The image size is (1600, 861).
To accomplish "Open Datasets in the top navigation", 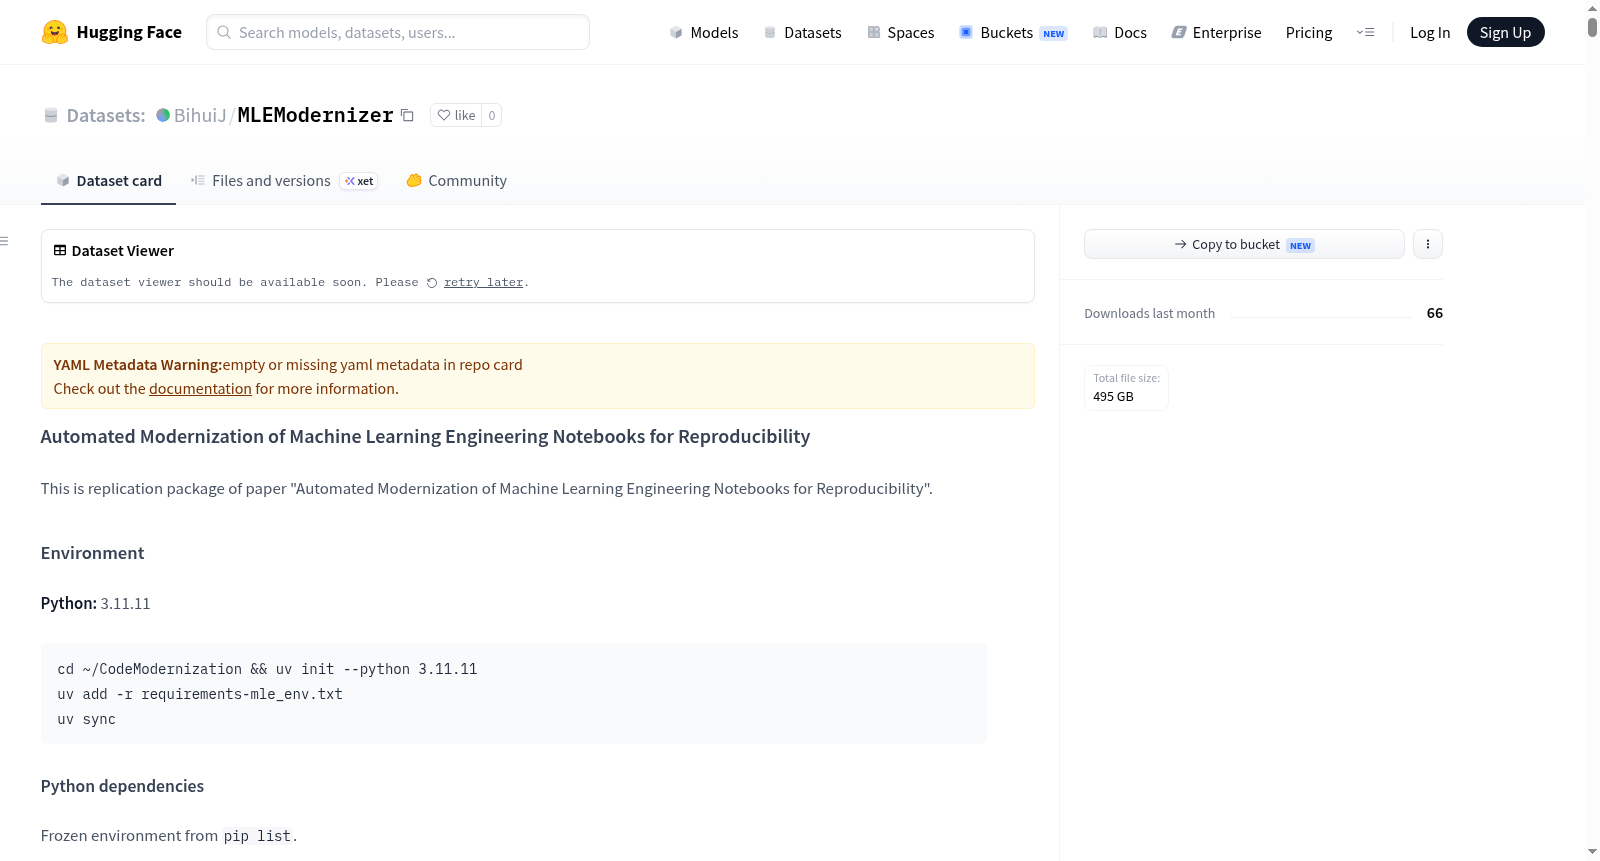I will click(x=802, y=32).
